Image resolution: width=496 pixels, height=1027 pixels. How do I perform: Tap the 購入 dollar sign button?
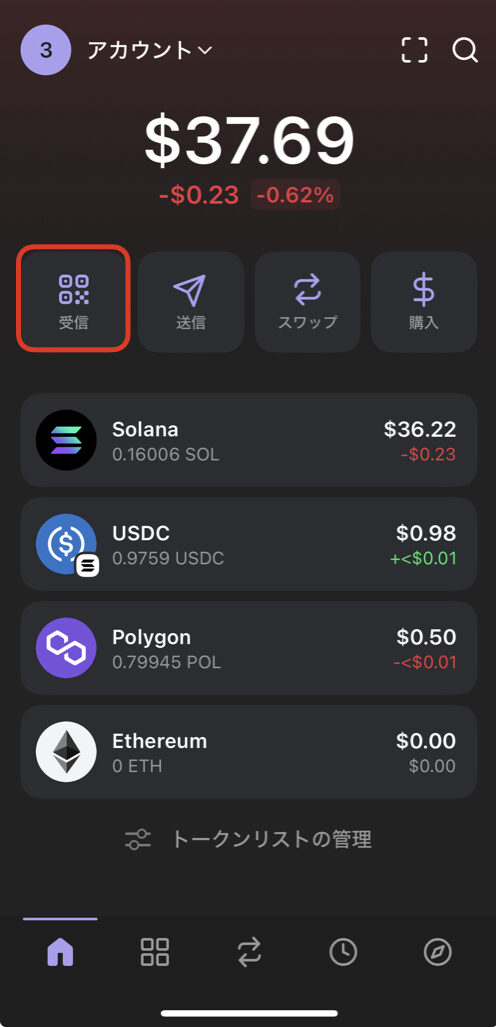coord(424,302)
